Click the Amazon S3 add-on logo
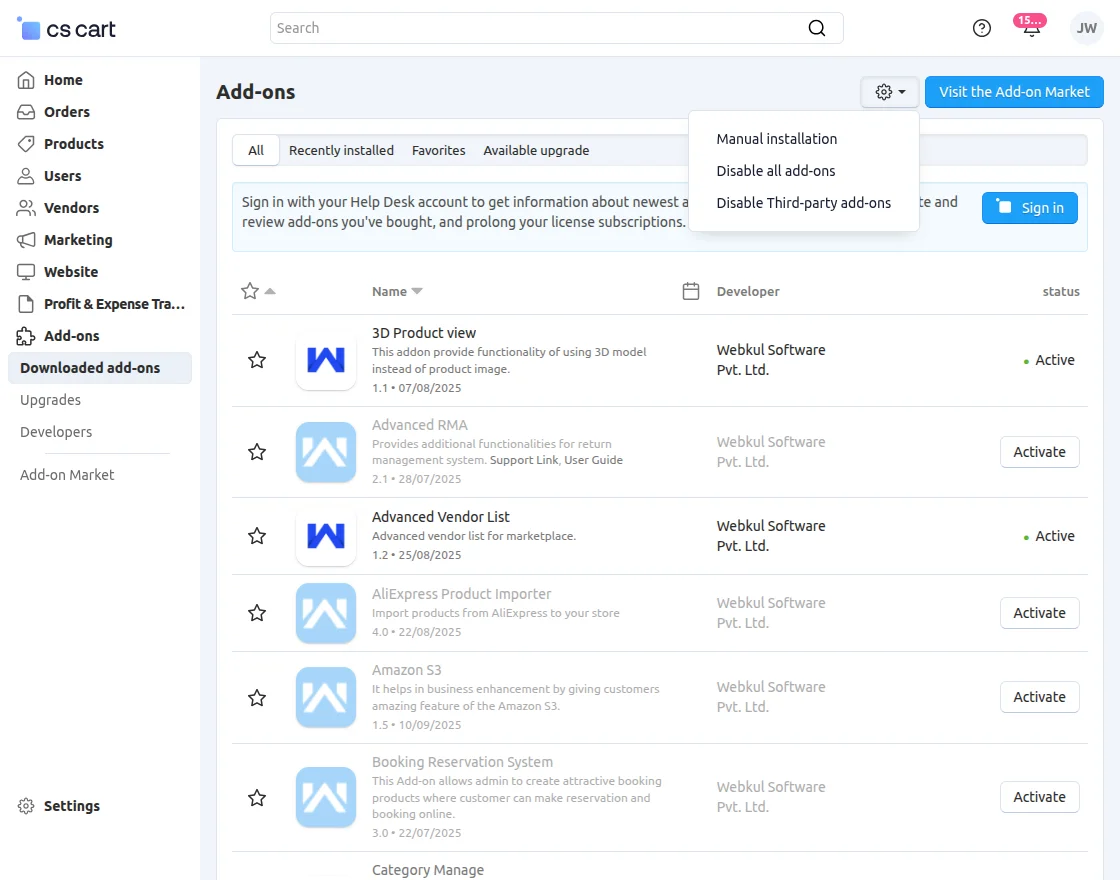The image size is (1120, 880). pos(326,697)
